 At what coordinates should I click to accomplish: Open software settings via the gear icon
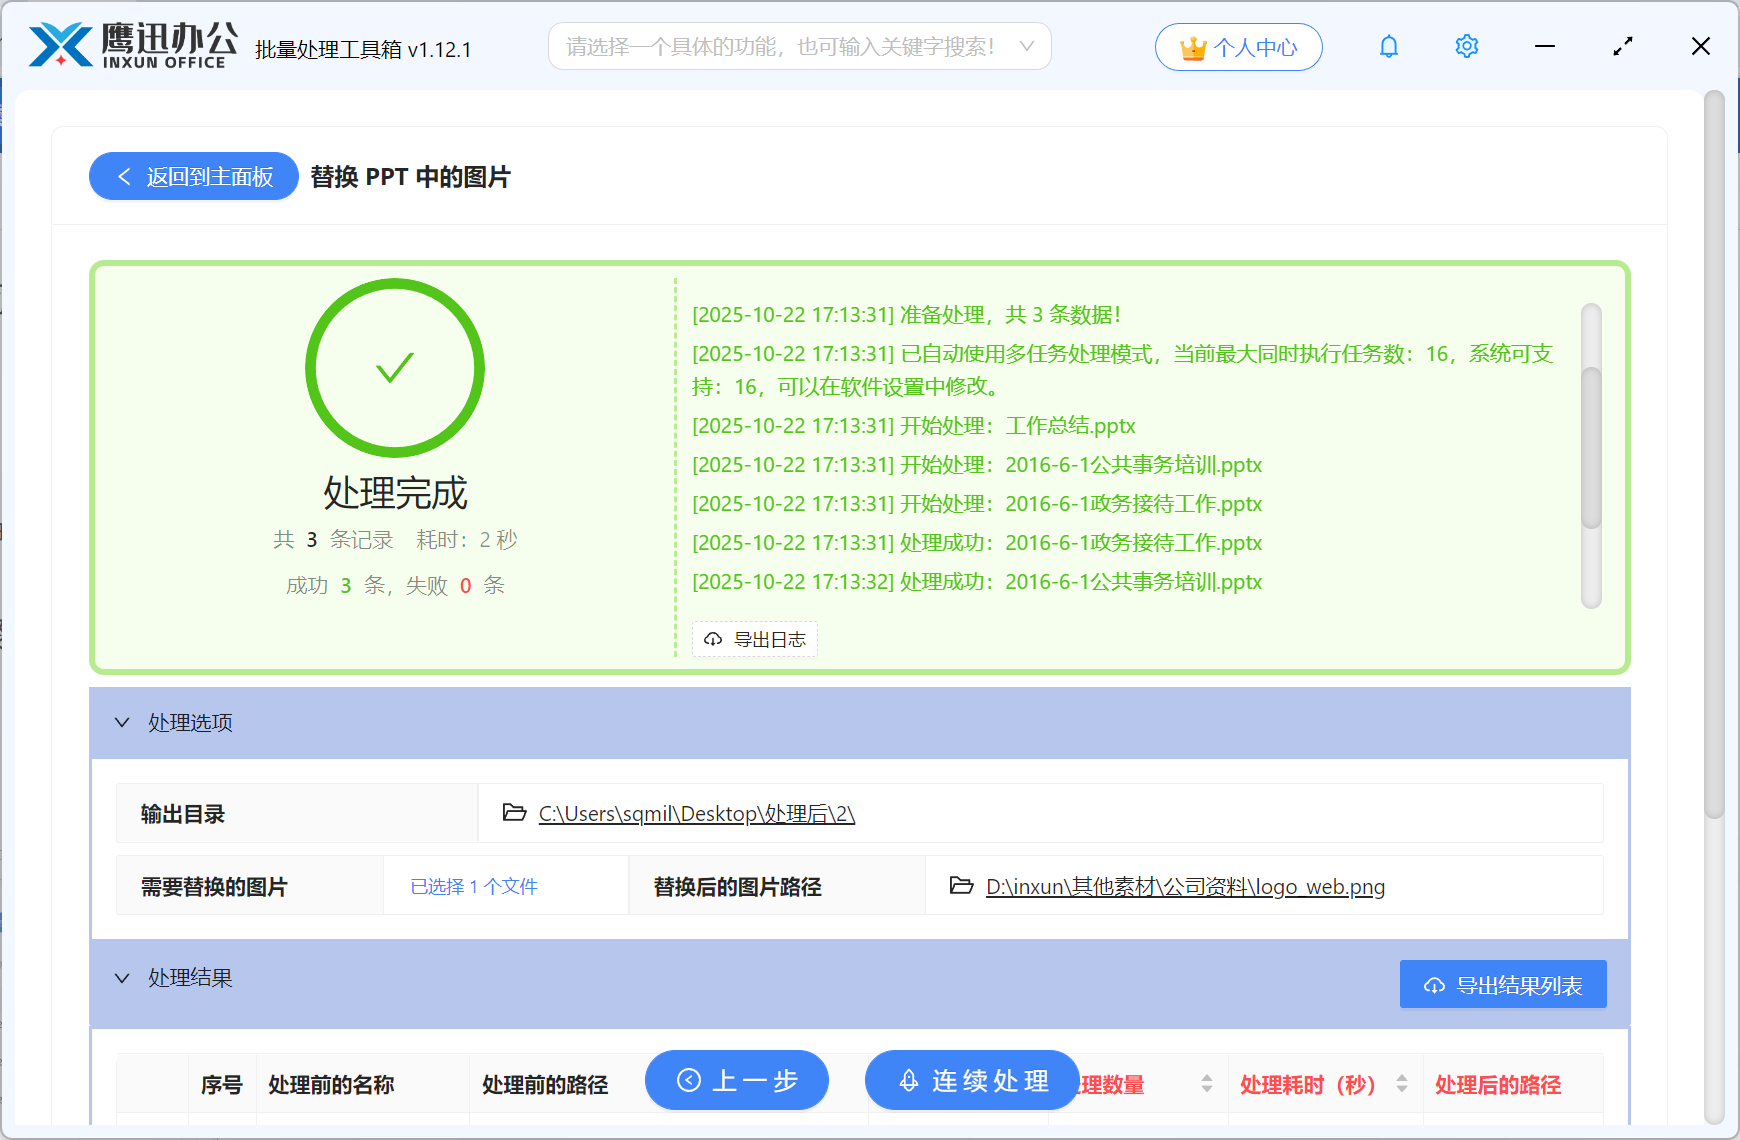pyautogui.click(x=1466, y=46)
